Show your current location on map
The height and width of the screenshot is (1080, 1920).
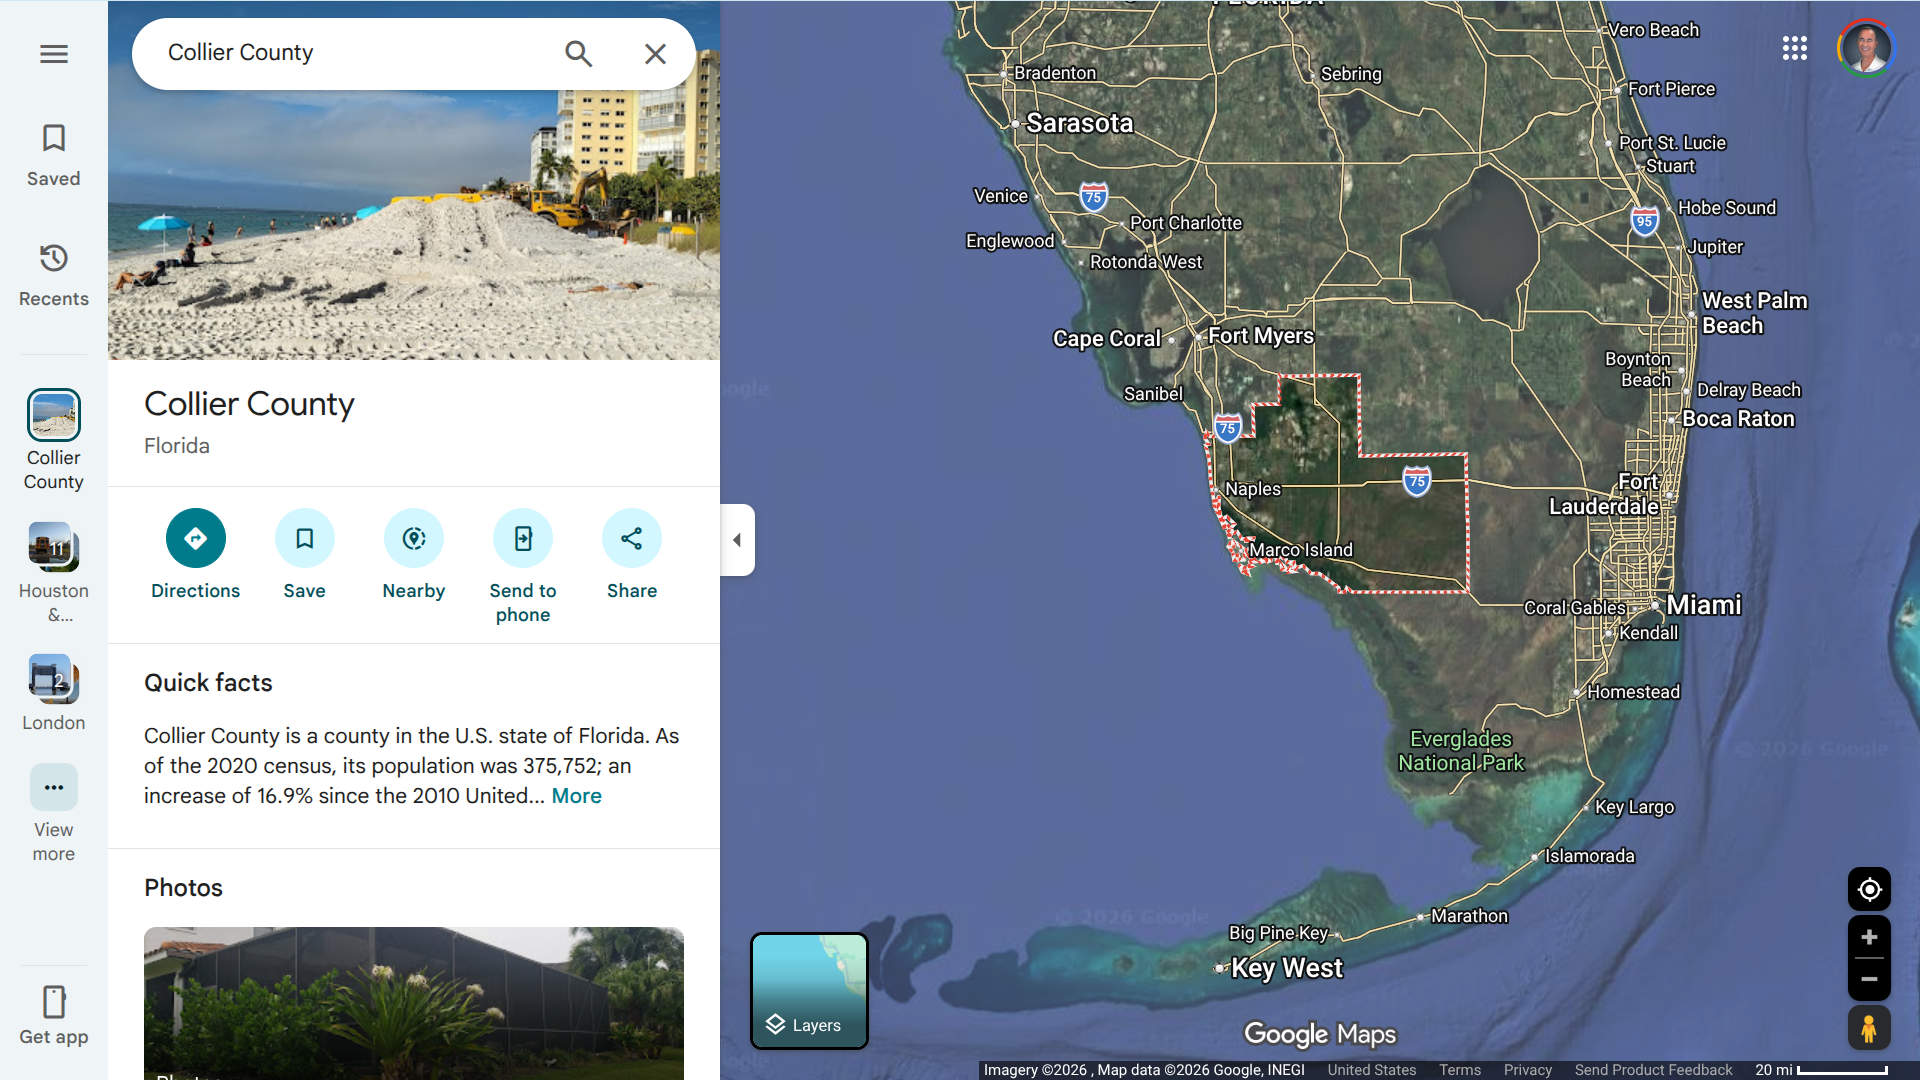pyautogui.click(x=1868, y=889)
